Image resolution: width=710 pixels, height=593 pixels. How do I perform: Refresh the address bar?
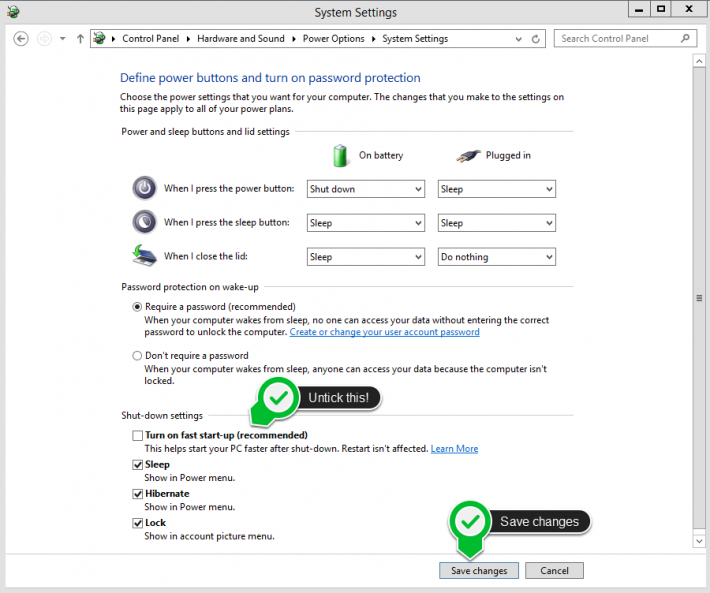click(x=536, y=39)
